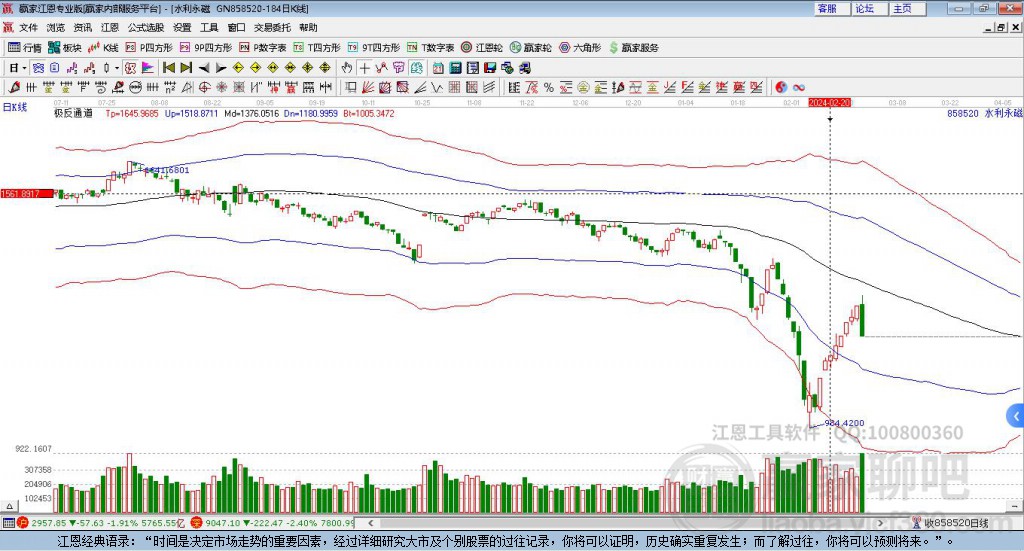Open the T数字表 tool
1024x551 pixels.
[x=430, y=48]
